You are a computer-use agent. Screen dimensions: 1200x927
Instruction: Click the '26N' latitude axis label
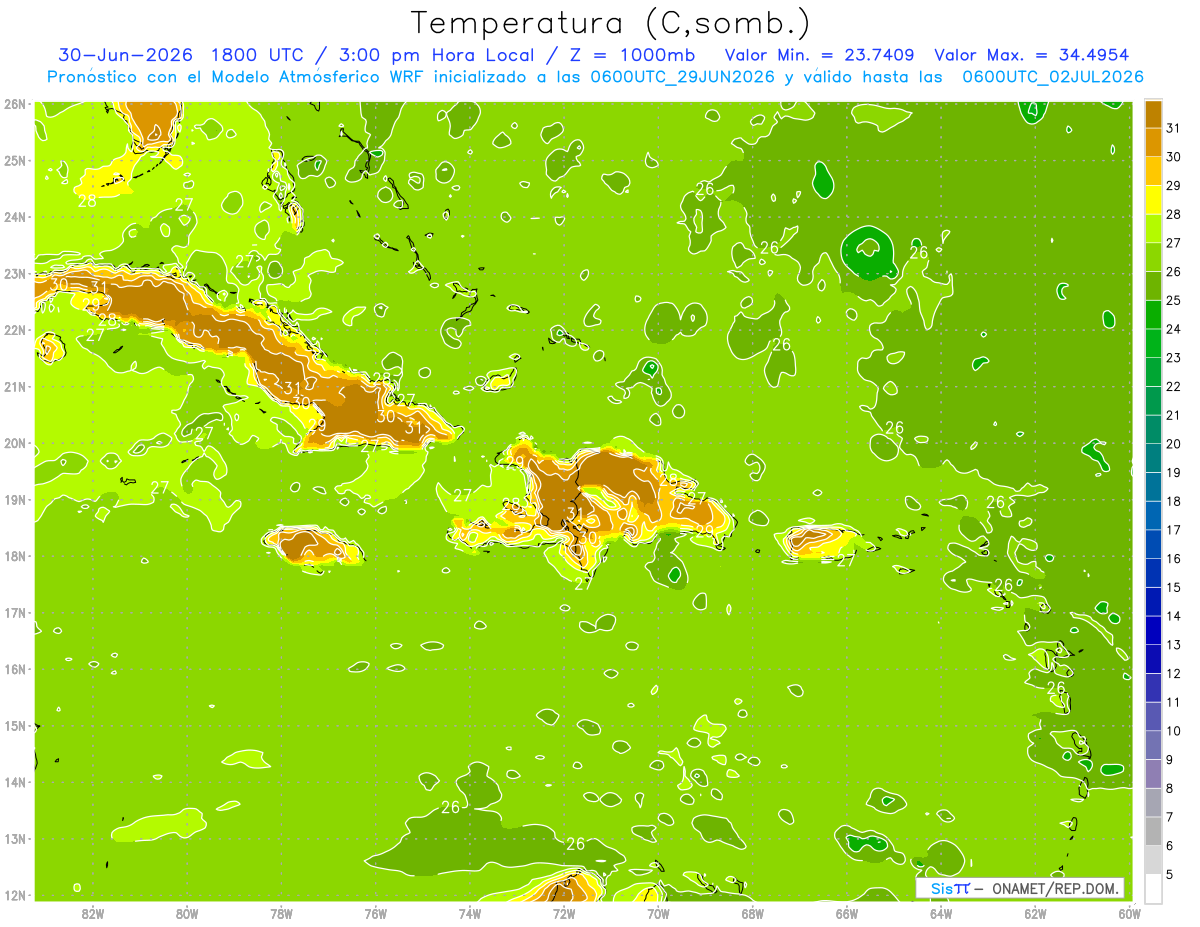(15, 104)
